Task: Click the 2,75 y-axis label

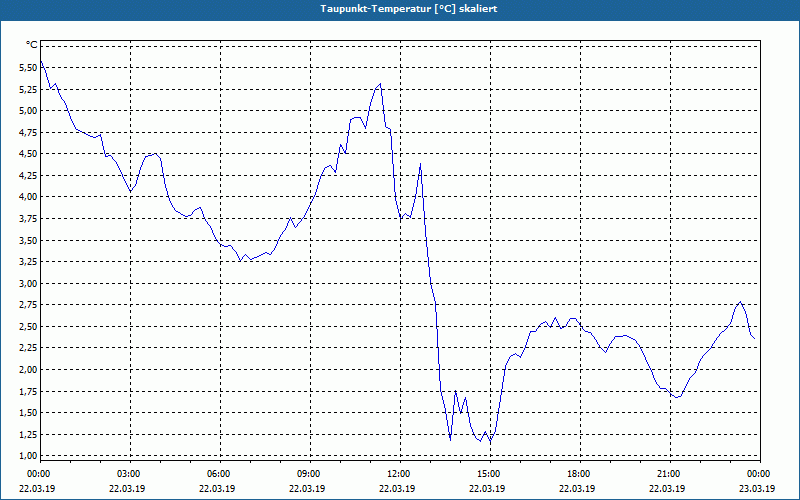Action: (29, 305)
